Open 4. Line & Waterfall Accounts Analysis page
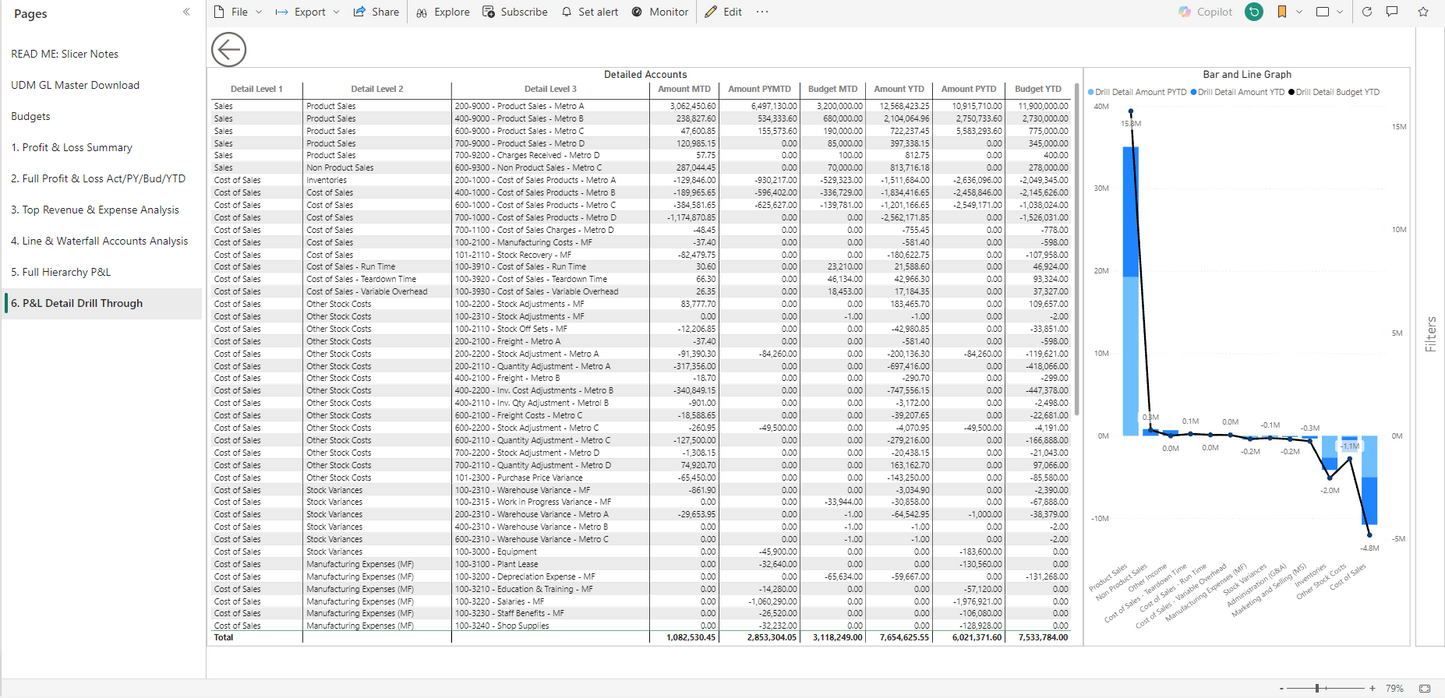 pos(101,241)
